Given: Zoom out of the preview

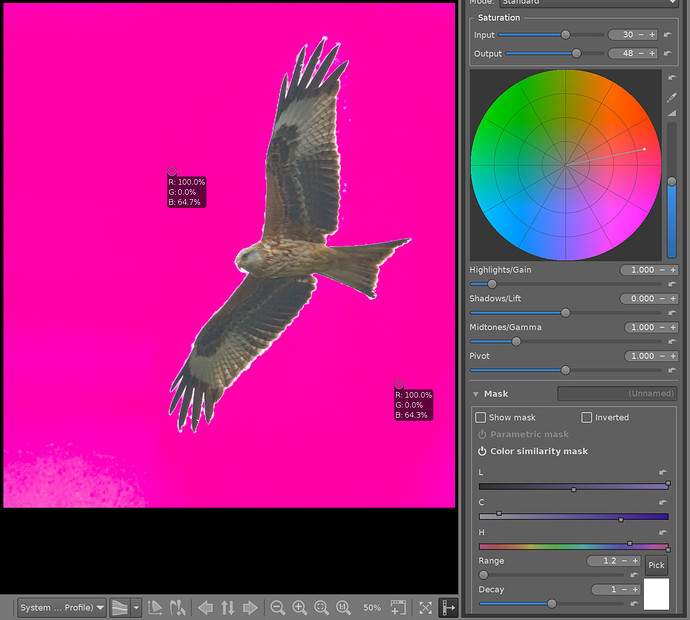Looking at the screenshot, I should coord(277,608).
